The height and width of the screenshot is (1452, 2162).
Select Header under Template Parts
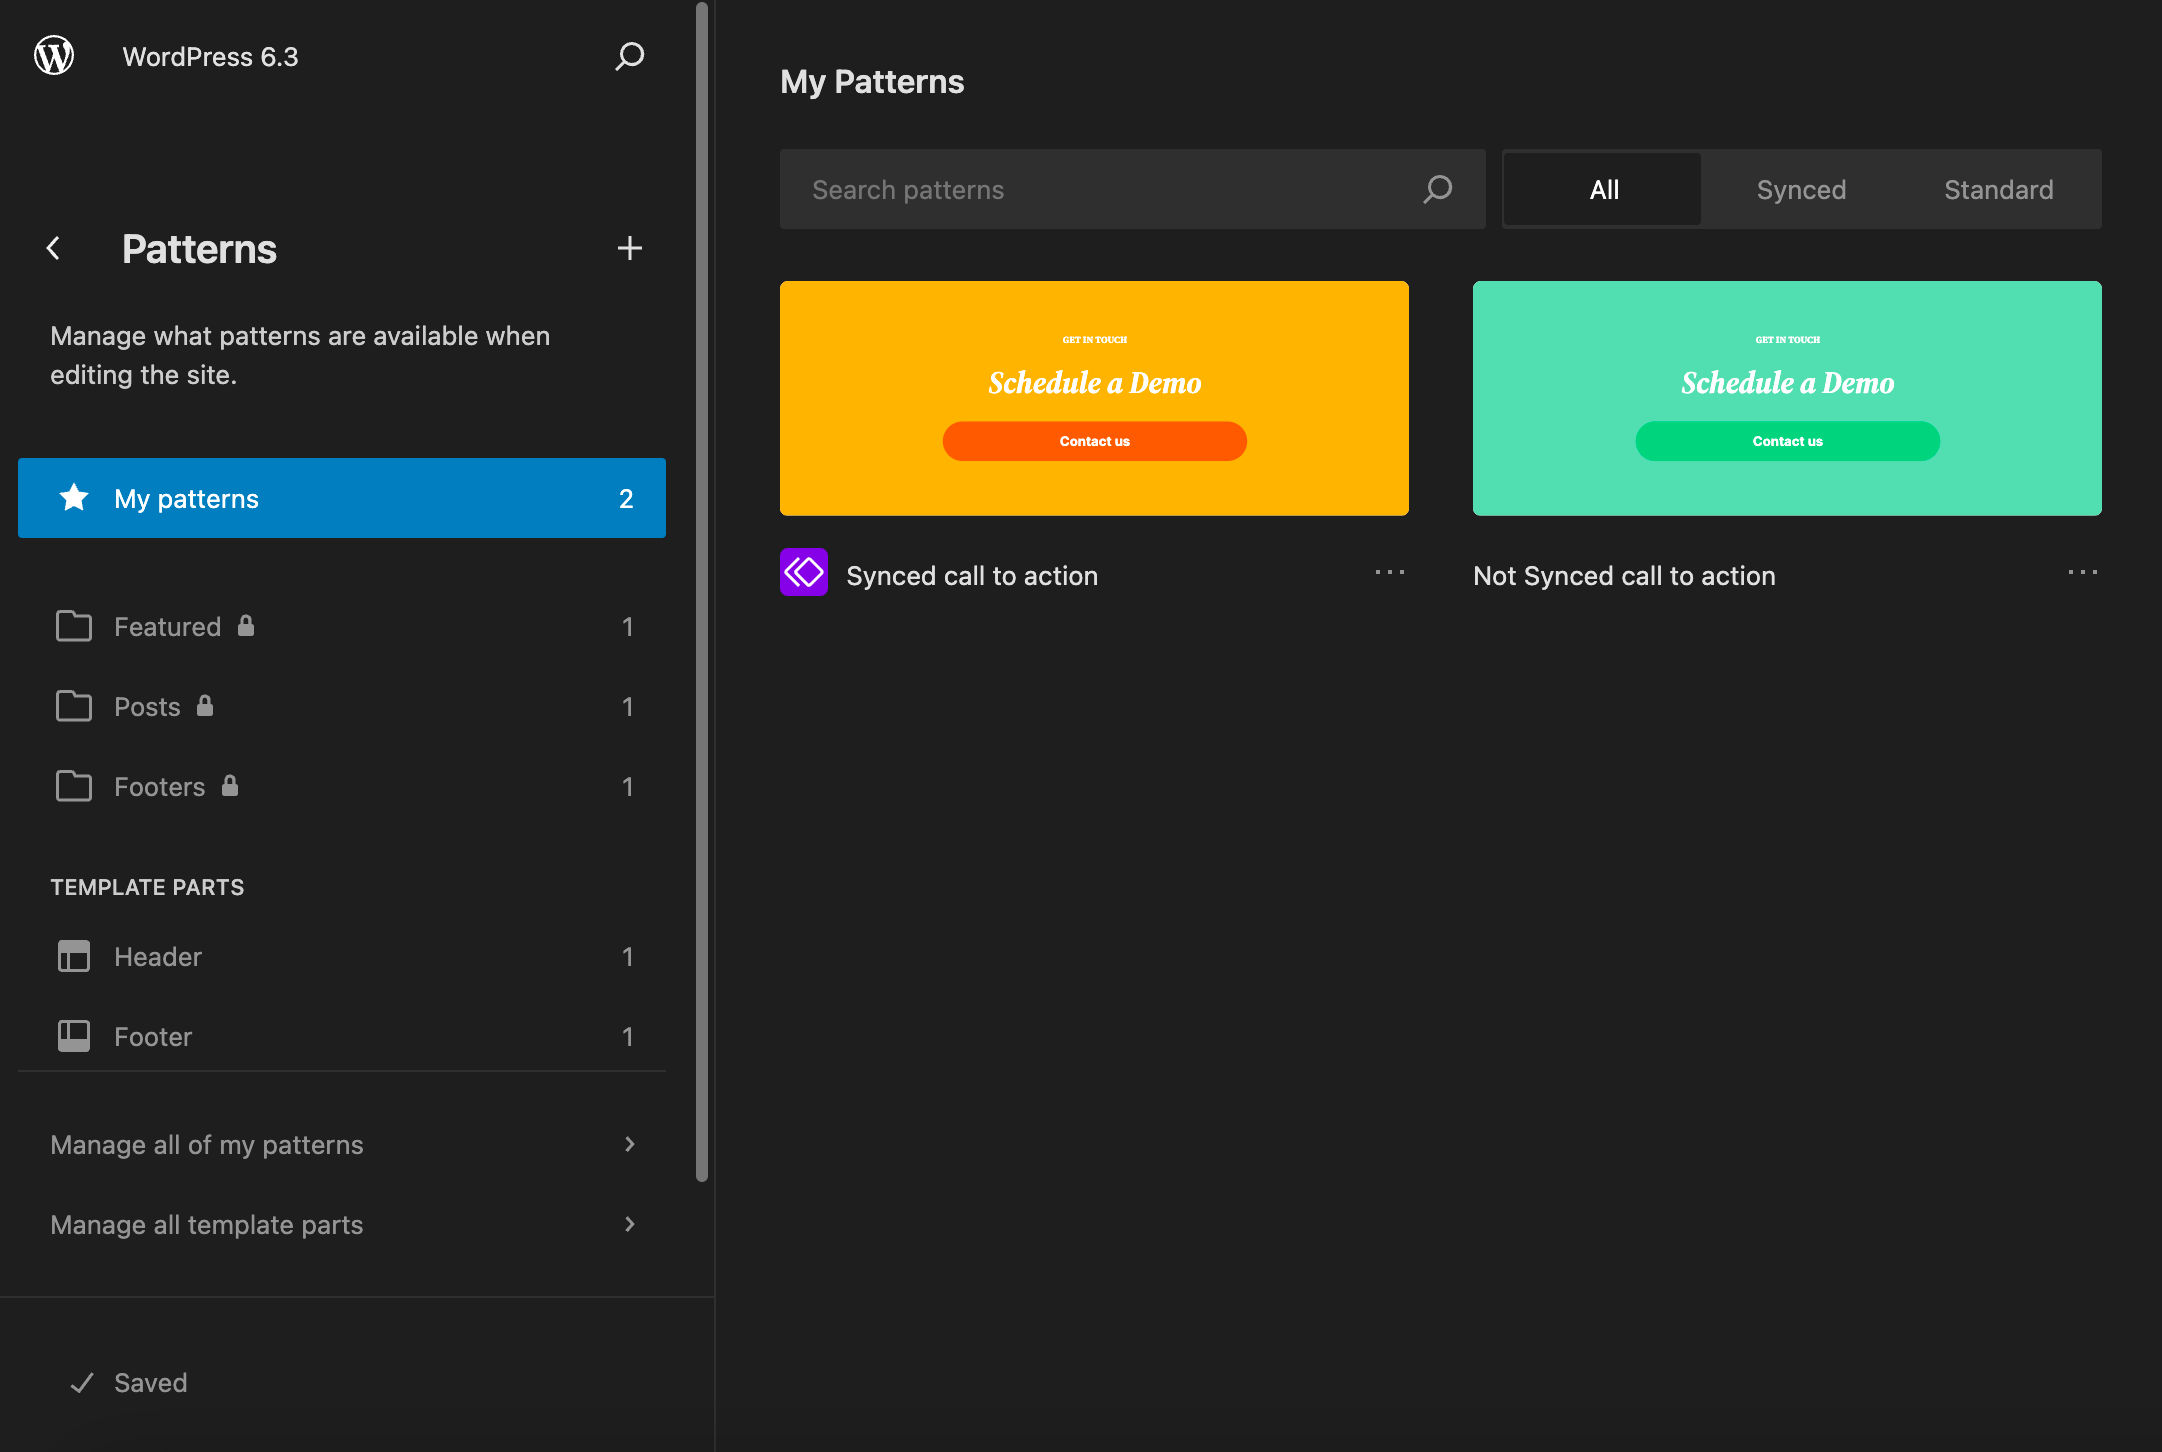point(157,956)
